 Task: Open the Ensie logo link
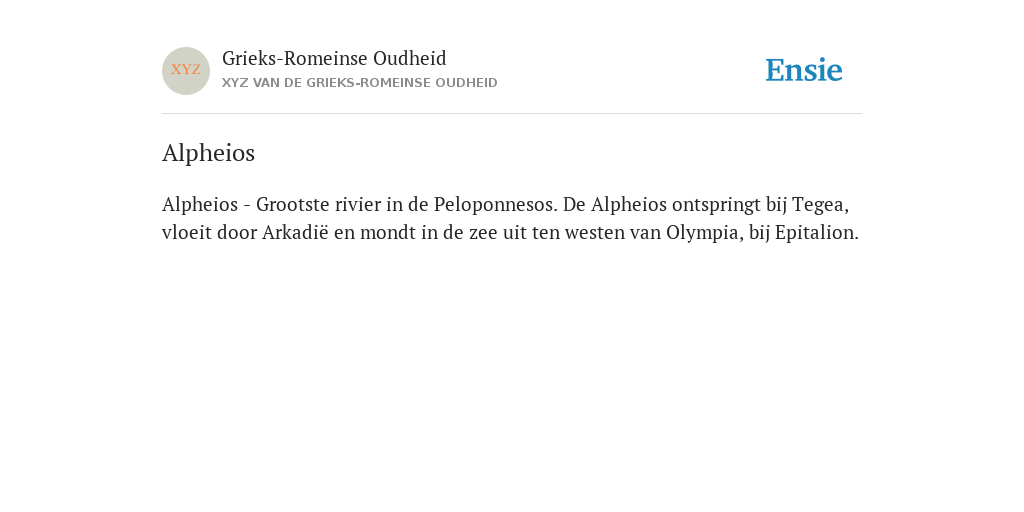point(804,70)
